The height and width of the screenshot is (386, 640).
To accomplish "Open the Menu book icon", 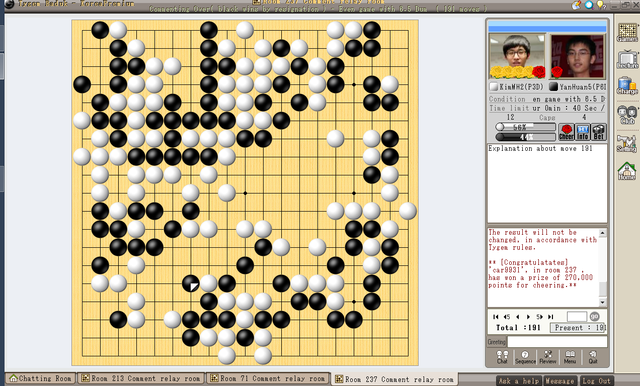I will 570,357.
